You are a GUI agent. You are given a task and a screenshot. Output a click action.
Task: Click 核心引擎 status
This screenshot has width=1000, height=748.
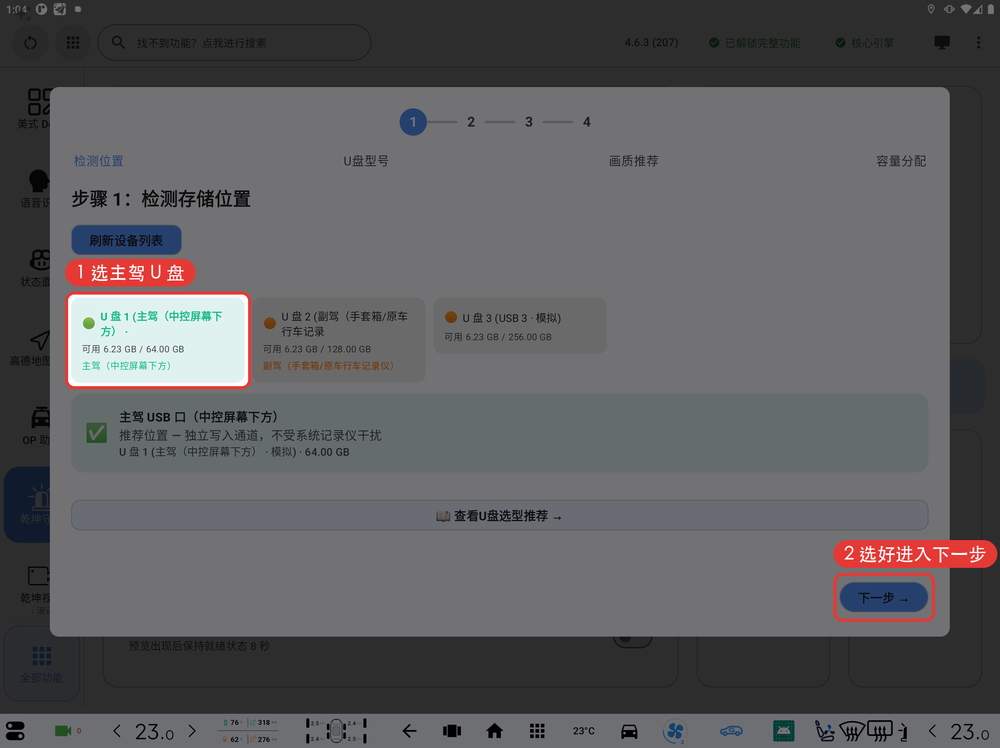(x=865, y=43)
